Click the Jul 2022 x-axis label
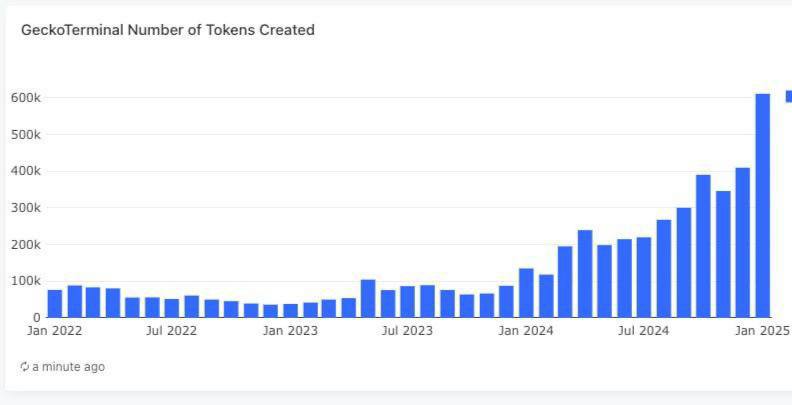This screenshot has height=405, width=792. [x=171, y=331]
